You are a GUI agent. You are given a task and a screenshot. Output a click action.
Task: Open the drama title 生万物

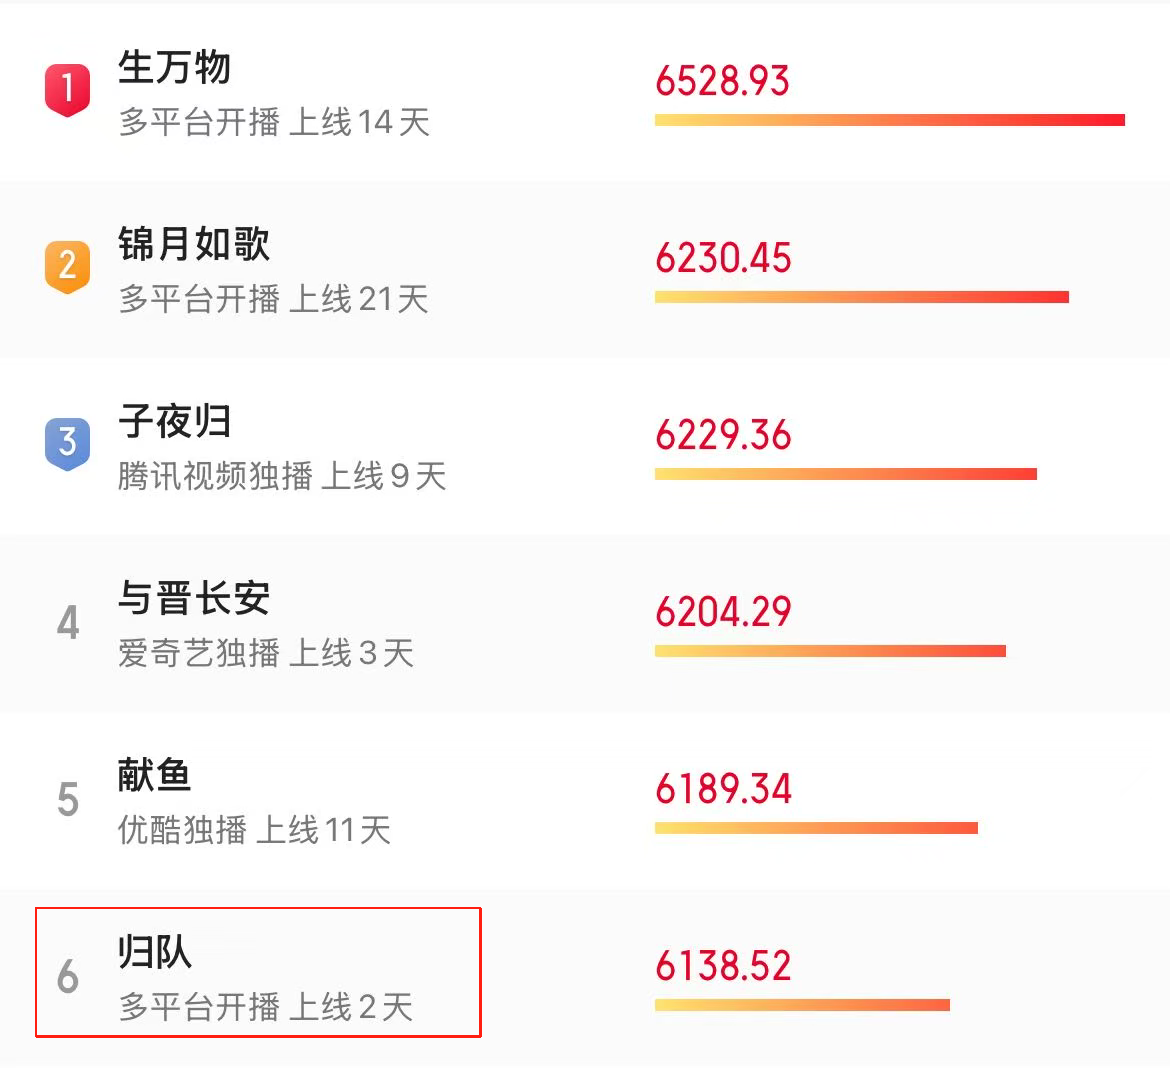tap(175, 68)
